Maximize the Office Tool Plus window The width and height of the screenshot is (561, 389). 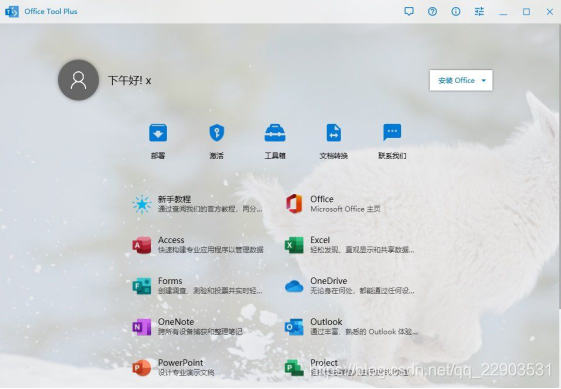click(x=526, y=12)
